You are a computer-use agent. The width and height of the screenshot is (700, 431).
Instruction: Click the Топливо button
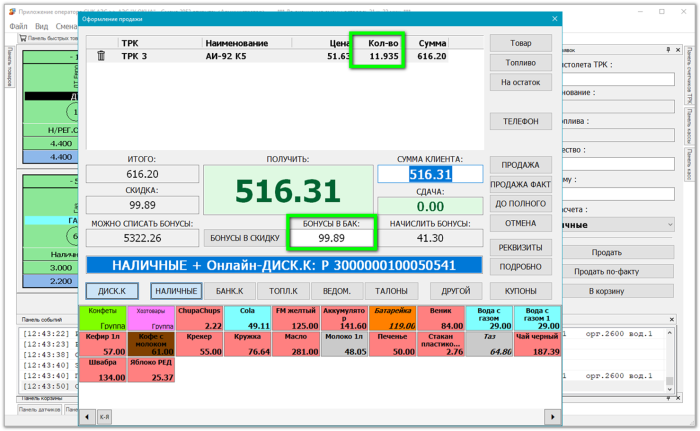coord(521,63)
